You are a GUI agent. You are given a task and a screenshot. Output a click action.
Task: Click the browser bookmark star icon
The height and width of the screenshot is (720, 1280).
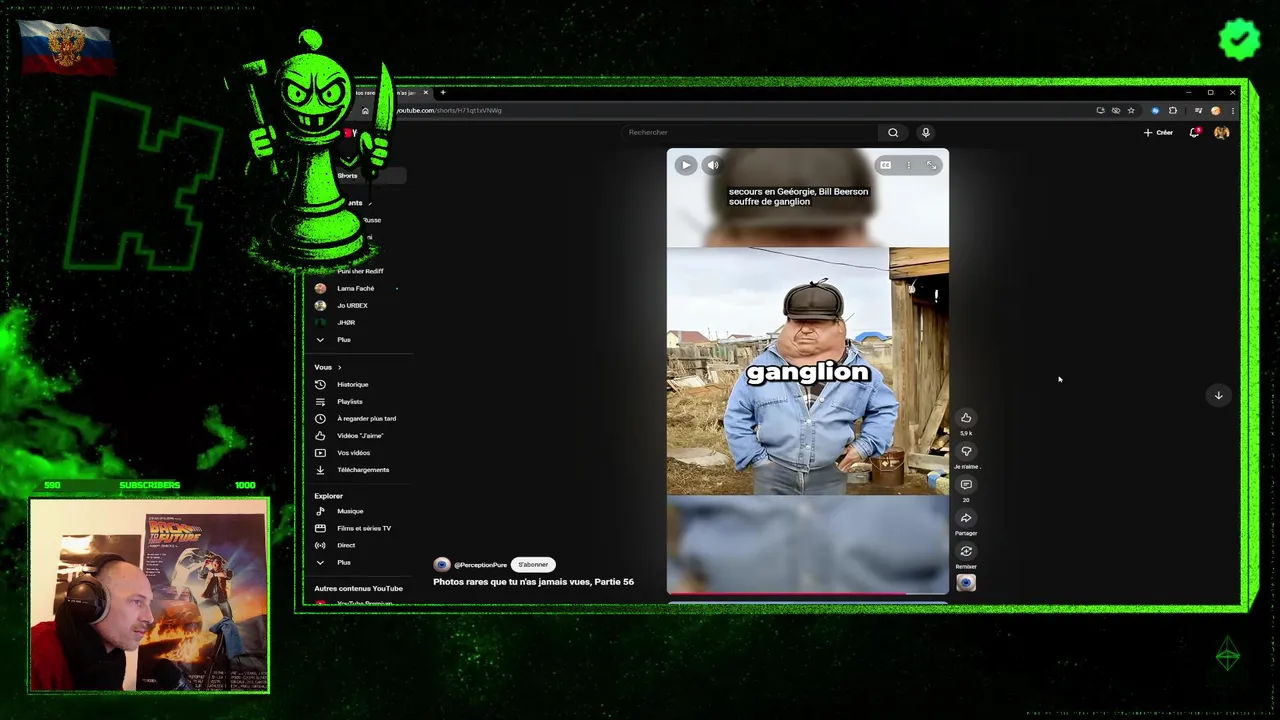pos(1131,110)
